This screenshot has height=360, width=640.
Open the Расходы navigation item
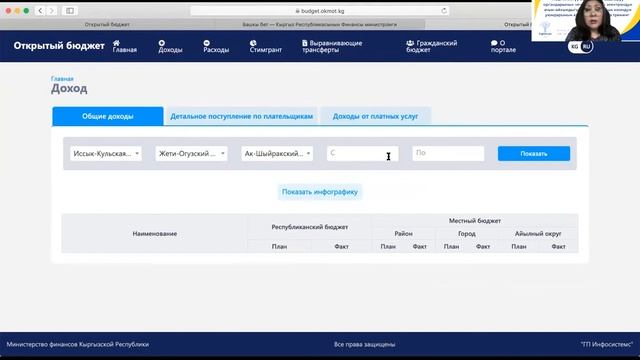tap(216, 47)
